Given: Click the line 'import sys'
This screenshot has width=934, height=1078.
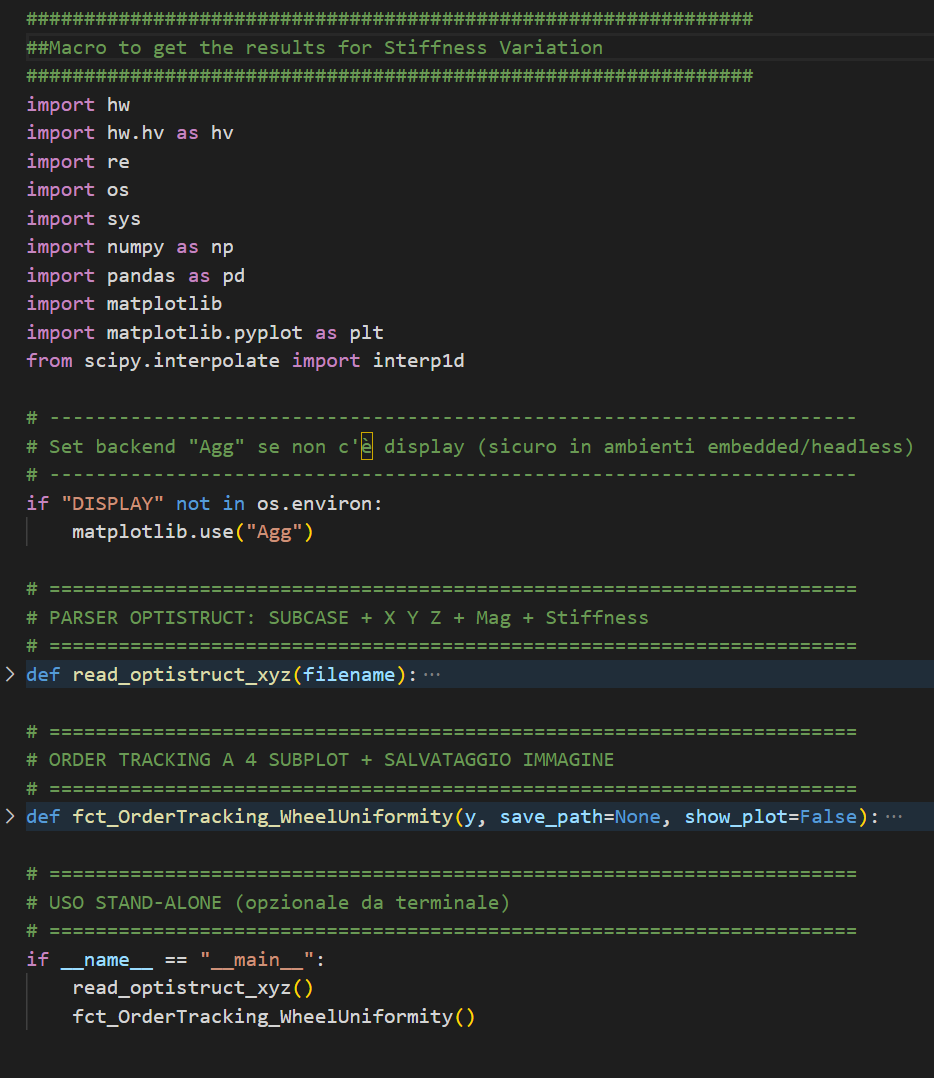Looking at the screenshot, I should click(83, 219).
